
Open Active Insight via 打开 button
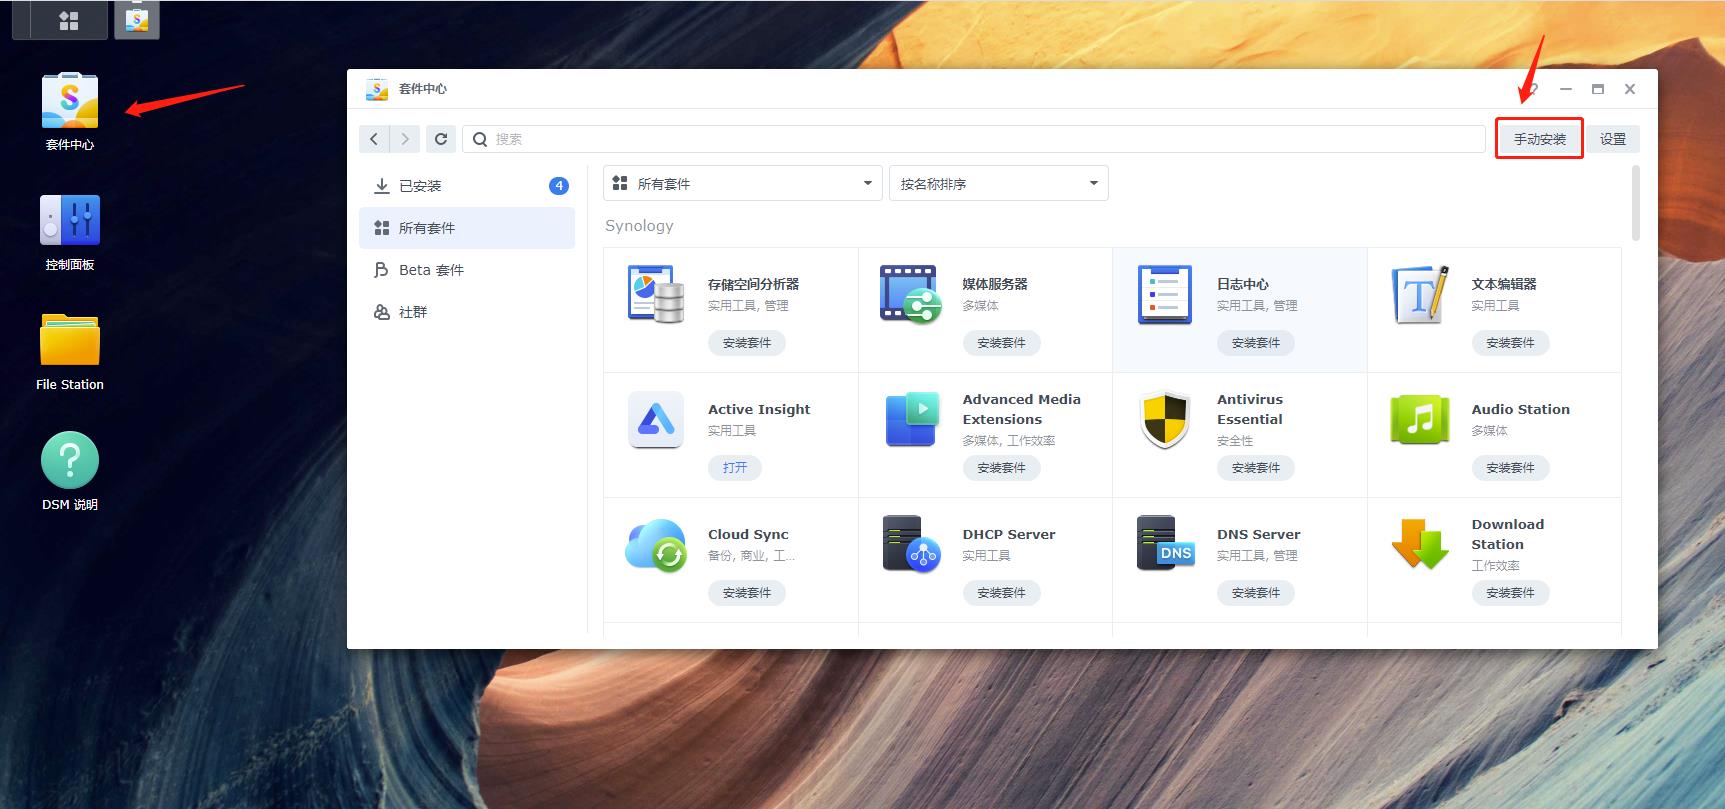pyautogui.click(x=735, y=468)
